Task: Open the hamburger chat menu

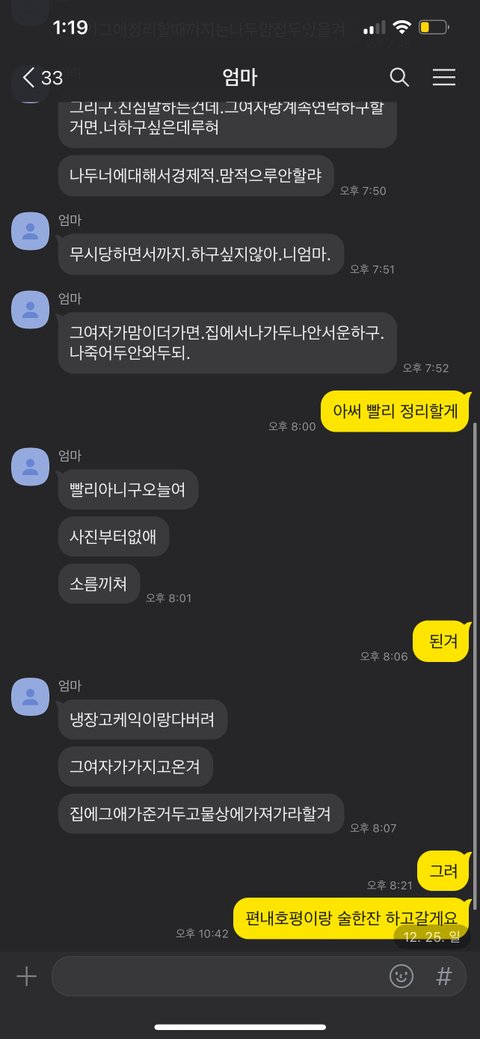Action: [444, 78]
